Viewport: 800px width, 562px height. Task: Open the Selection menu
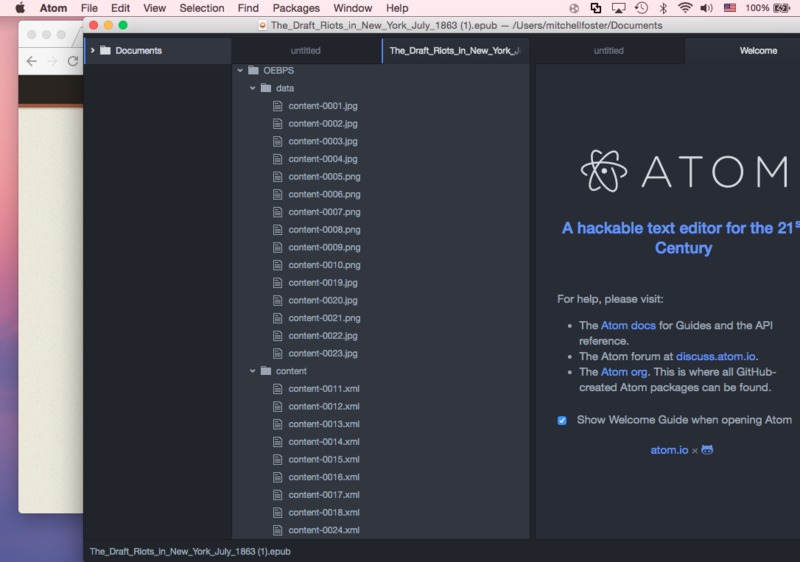(202, 8)
